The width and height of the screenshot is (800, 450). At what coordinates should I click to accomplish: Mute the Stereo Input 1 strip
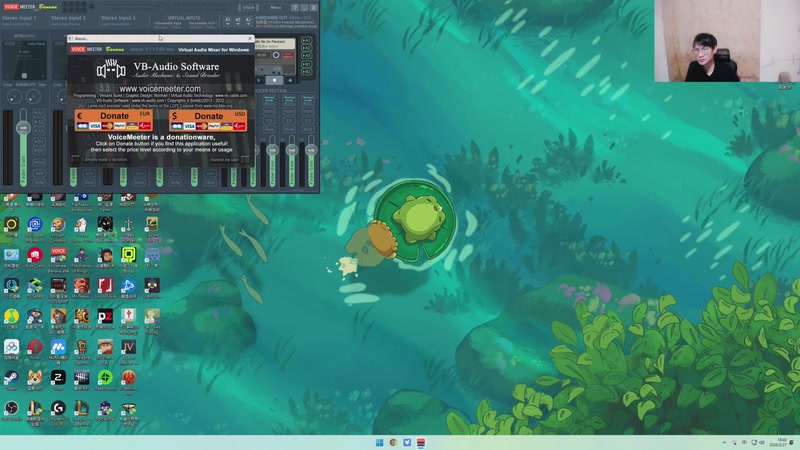pos(39,182)
